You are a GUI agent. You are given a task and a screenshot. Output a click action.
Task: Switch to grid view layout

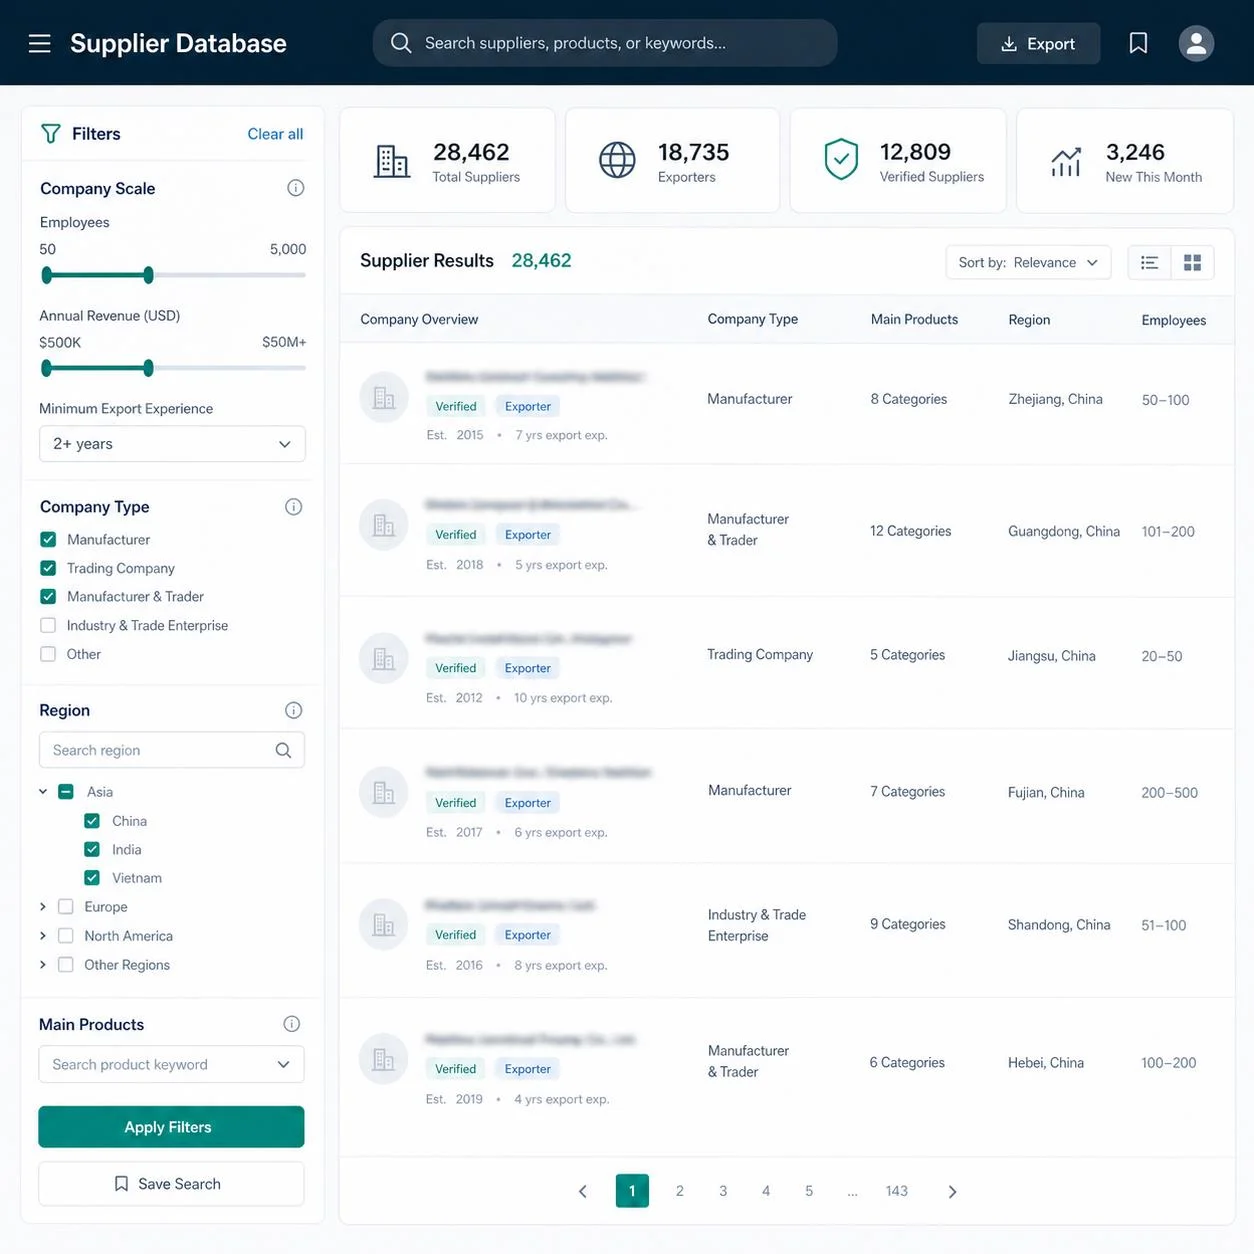(x=1192, y=262)
